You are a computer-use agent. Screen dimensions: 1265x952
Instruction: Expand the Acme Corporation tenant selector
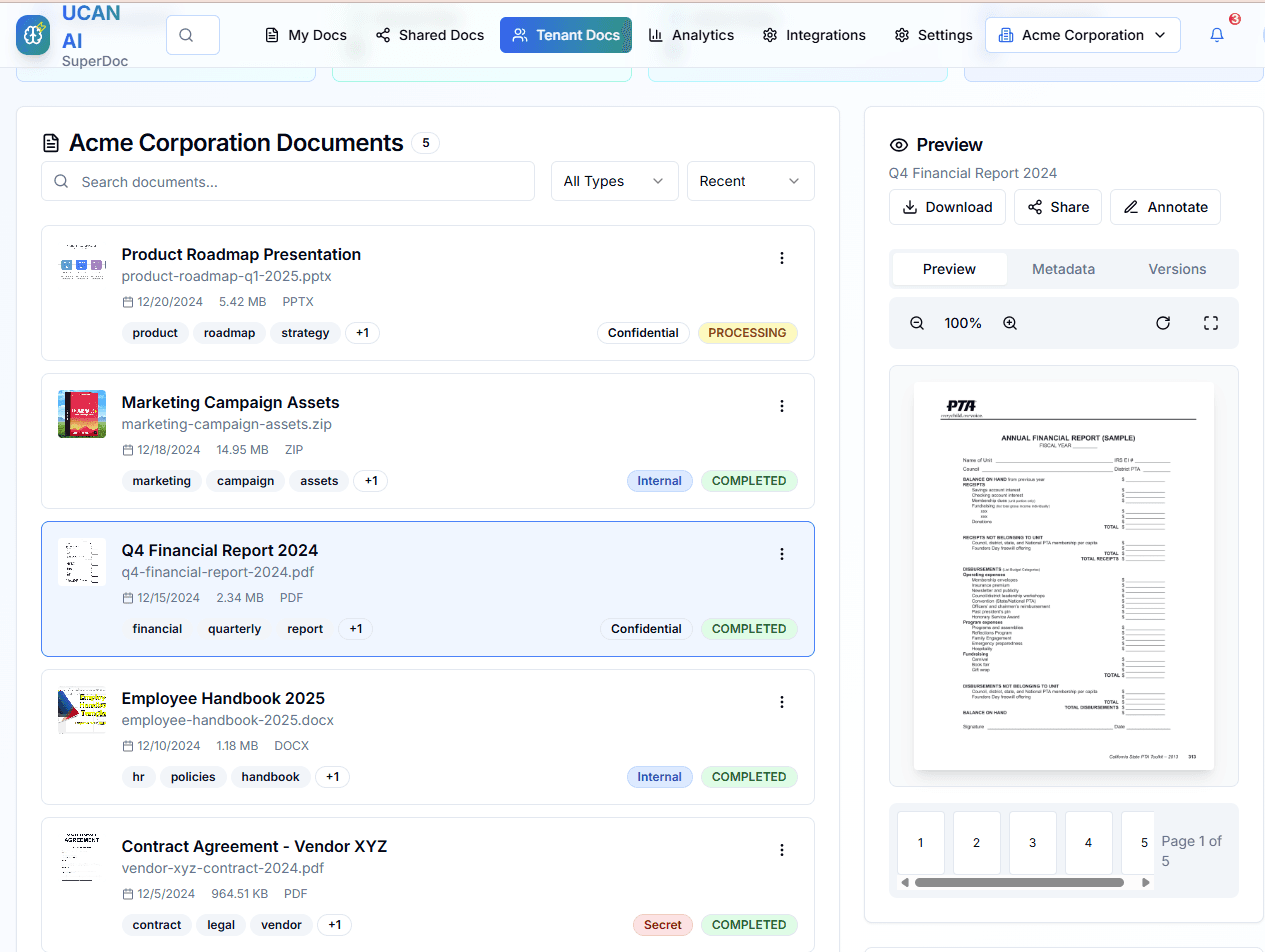click(x=1082, y=35)
